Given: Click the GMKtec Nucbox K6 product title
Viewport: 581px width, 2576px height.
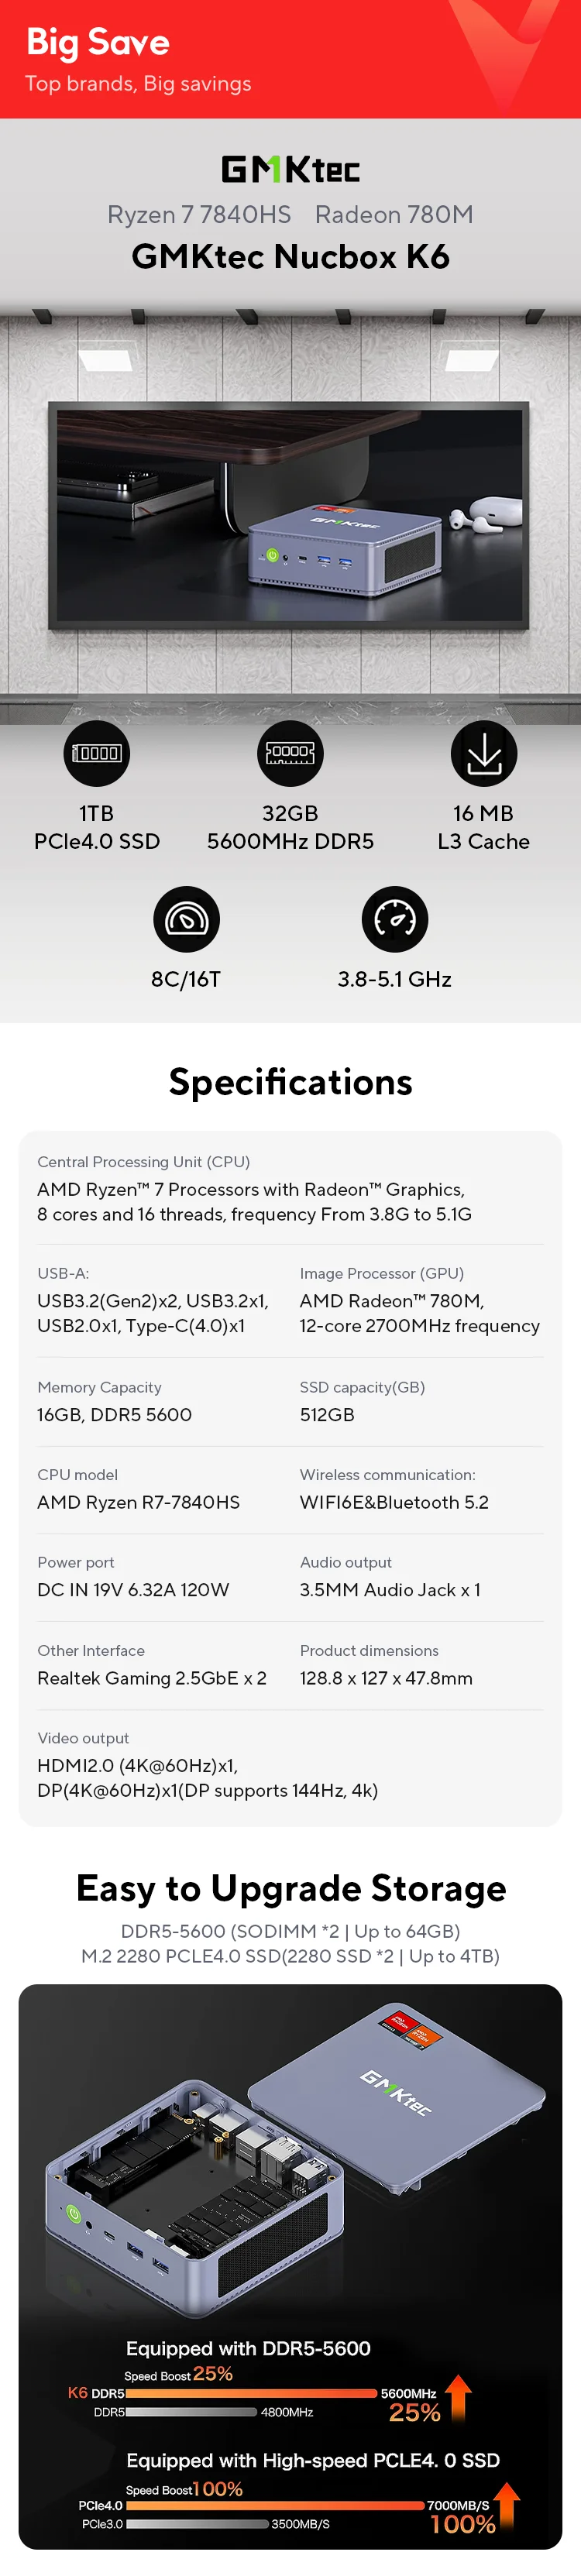Looking at the screenshot, I should click(290, 257).
